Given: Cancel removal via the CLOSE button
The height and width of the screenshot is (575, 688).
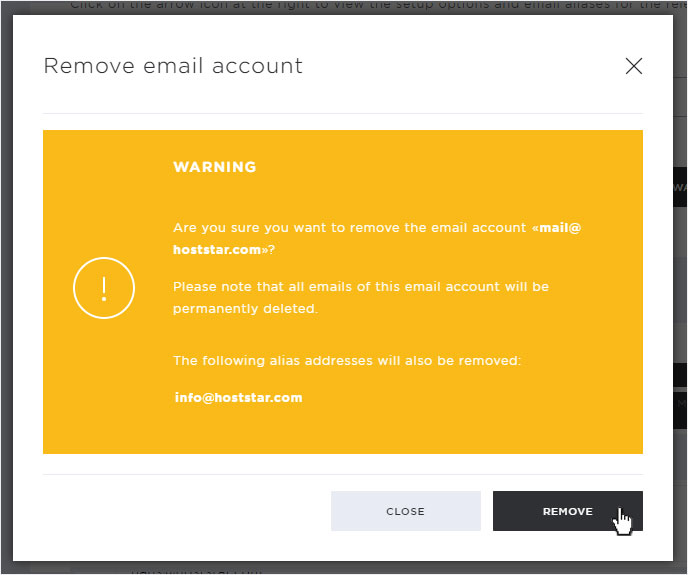Looking at the screenshot, I should [x=406, y=511].
